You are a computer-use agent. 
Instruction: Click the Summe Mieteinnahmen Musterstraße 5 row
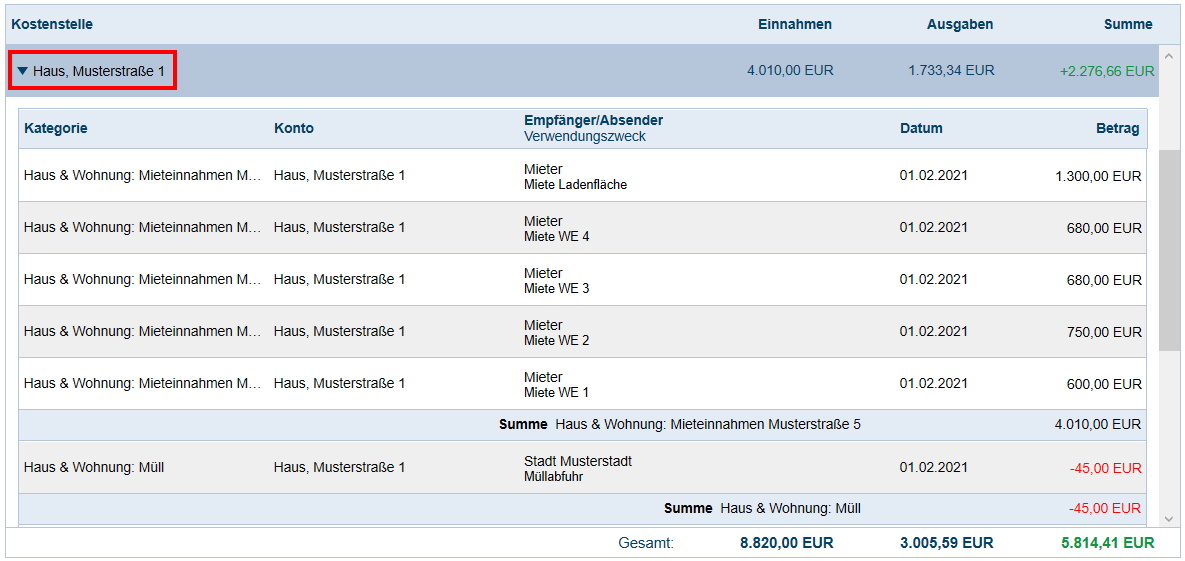680,425
